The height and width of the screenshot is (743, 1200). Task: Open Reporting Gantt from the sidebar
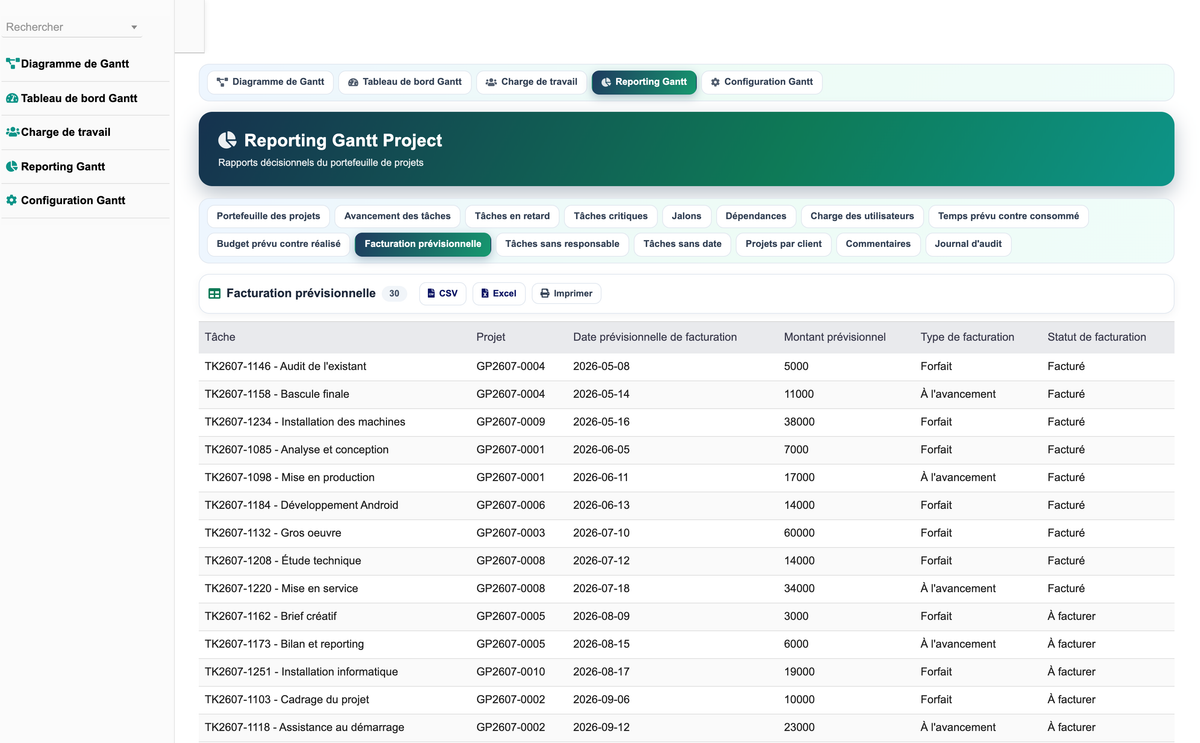coord(63,166)
